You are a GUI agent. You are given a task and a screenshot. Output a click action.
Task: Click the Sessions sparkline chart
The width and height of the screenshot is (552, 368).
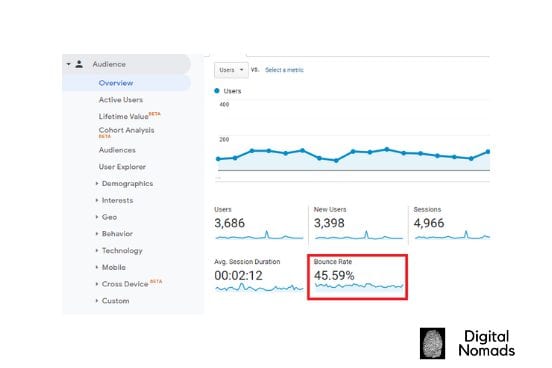pyautogui.click(x=452, y=235)
